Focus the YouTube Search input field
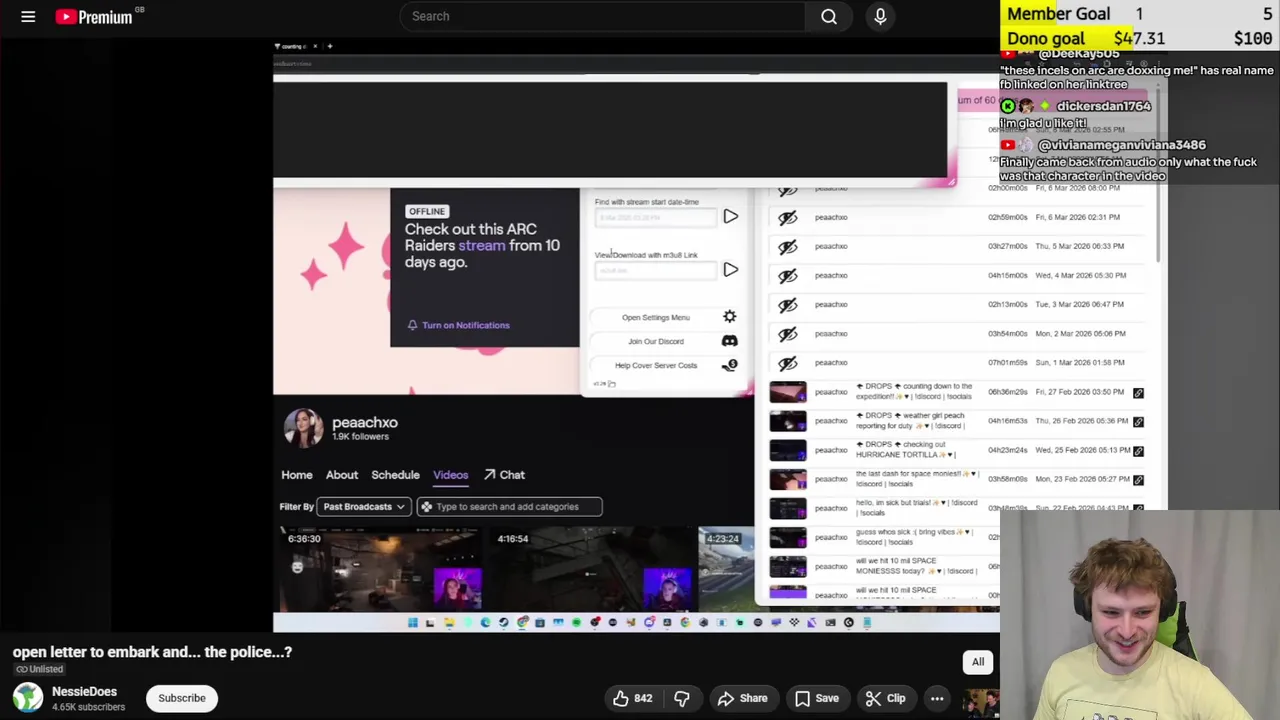This screenshot has width=1280, height=720. click(x=602, y=16)
